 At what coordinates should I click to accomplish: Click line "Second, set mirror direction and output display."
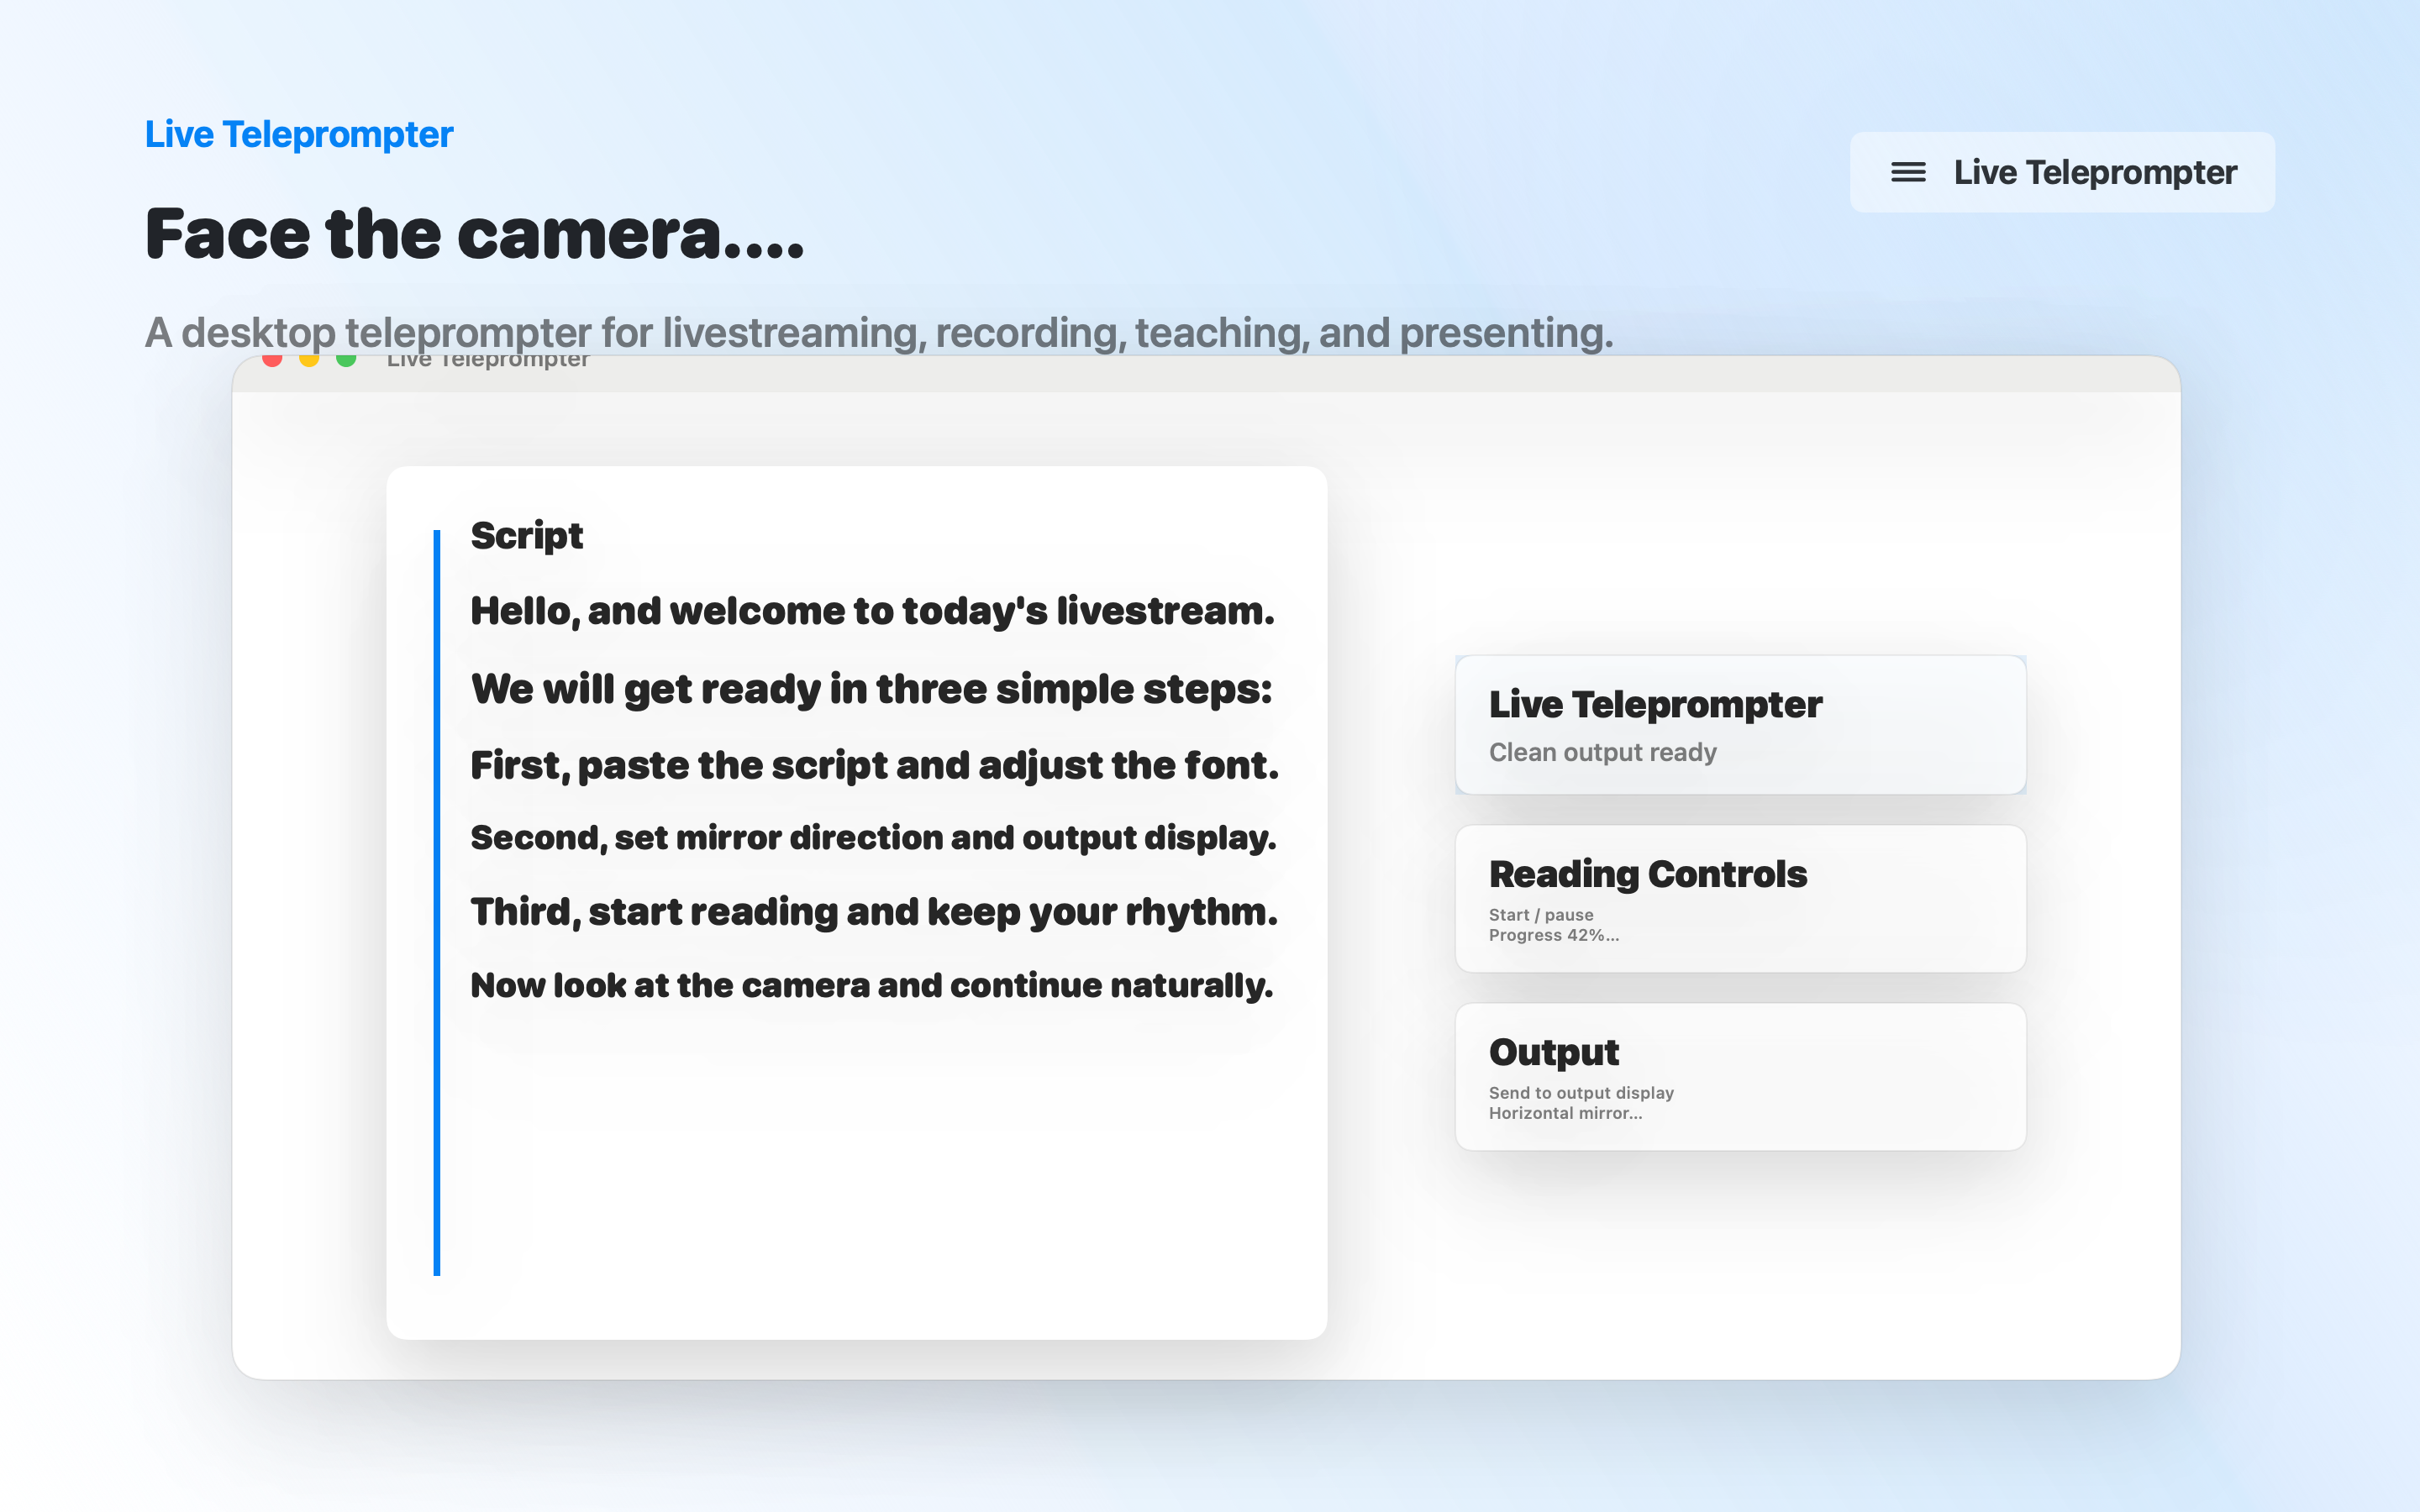873,838
